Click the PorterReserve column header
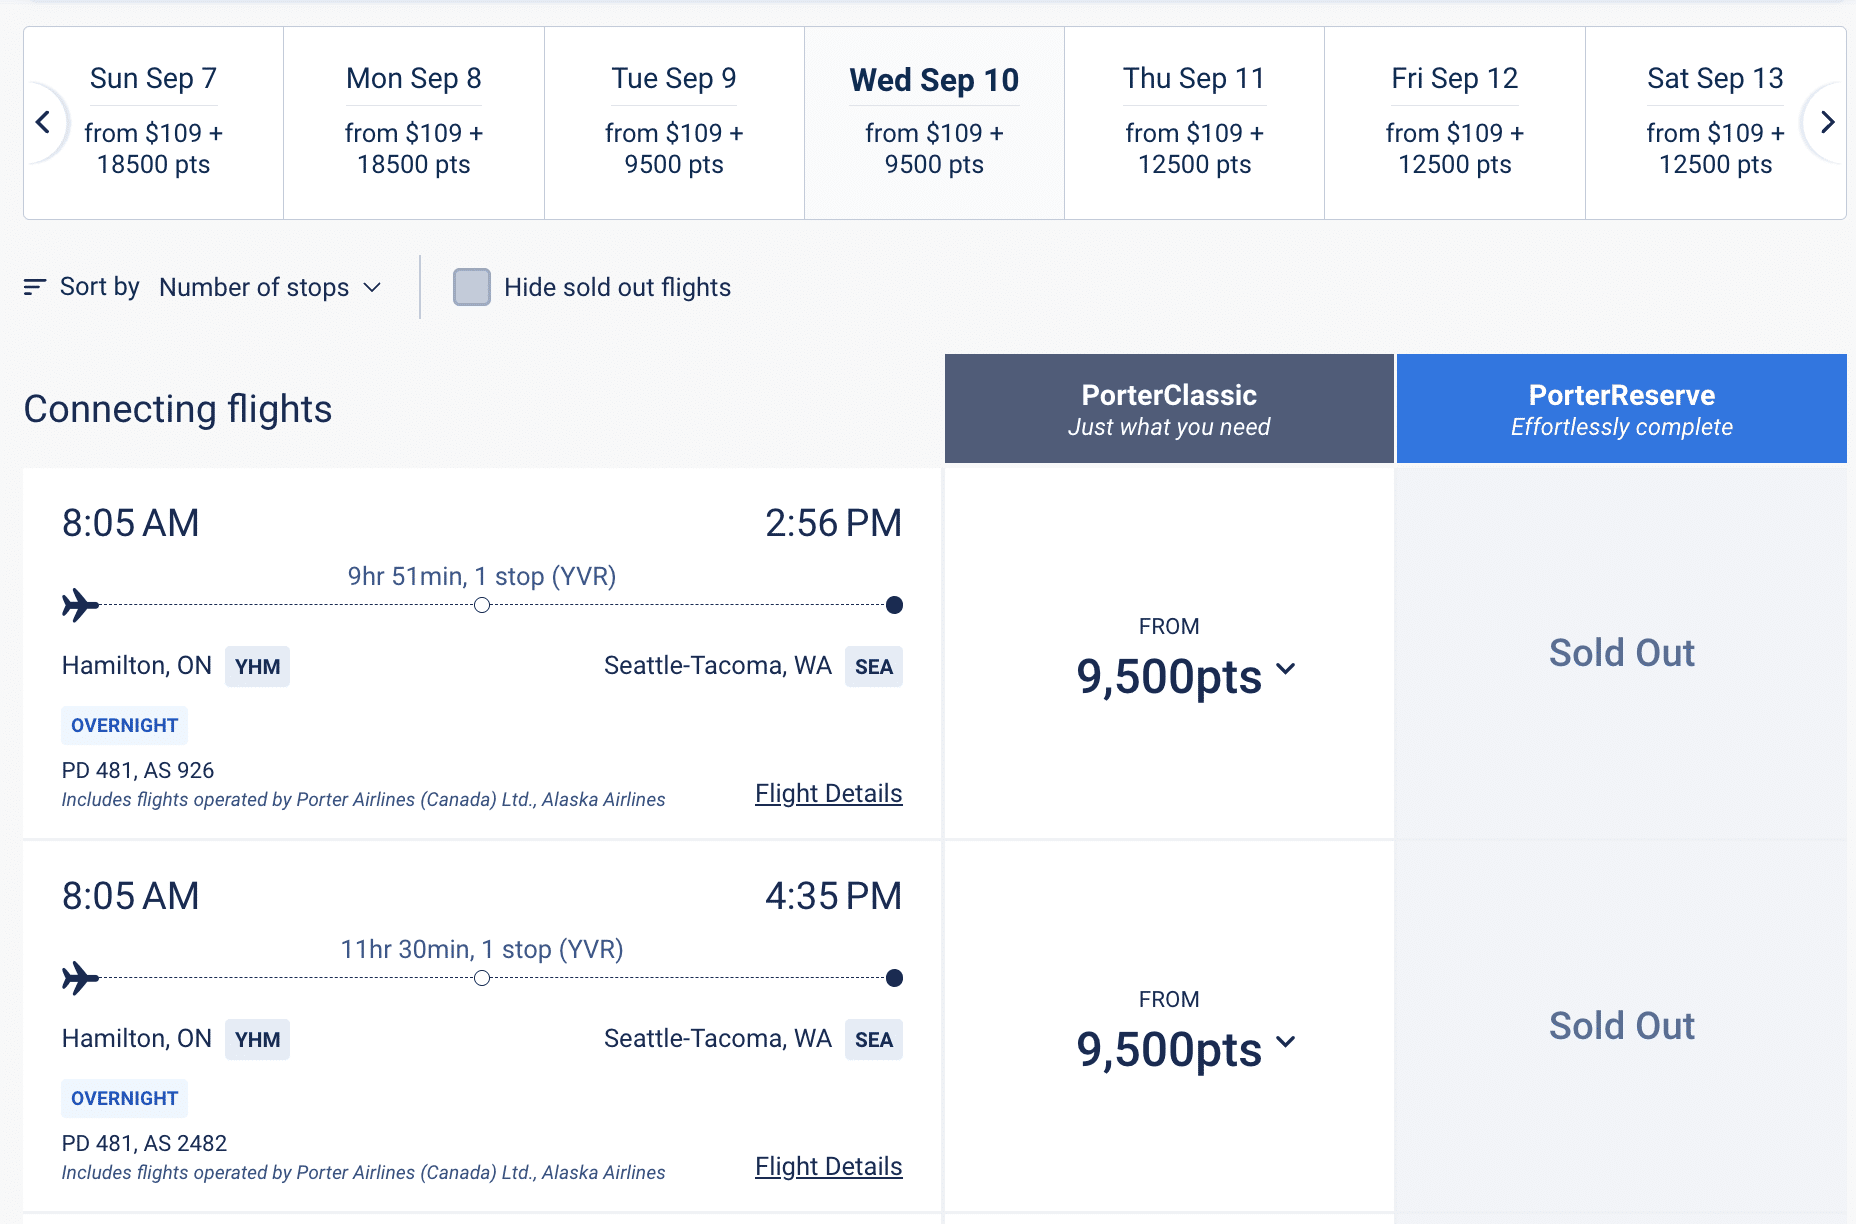The width and height of the screenshot is (1856, 1224). point(1621,409)
